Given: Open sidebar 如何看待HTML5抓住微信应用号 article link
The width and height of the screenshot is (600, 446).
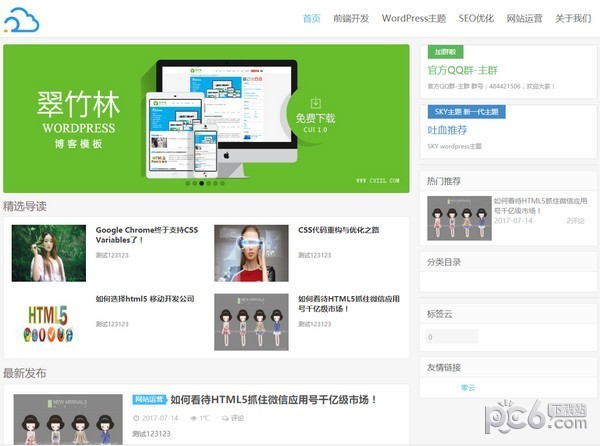Looking at the screenshot, I should tap(540, 205).
